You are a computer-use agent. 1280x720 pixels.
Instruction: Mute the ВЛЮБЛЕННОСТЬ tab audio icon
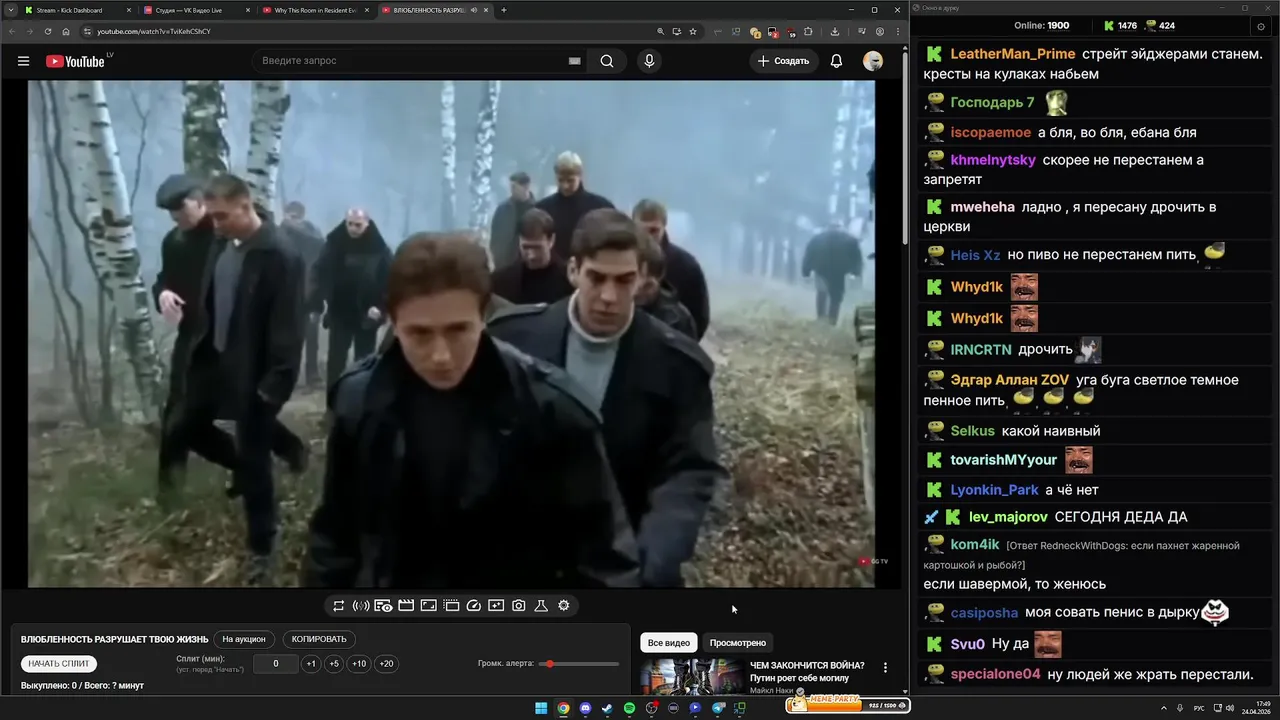[474, 10]
